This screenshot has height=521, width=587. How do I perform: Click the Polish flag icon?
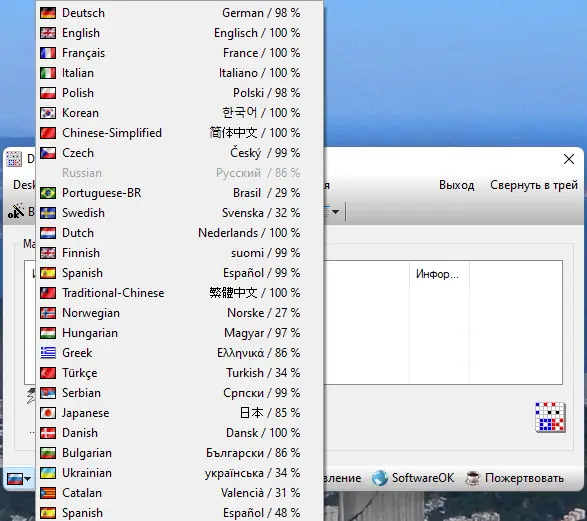point(48,93)
